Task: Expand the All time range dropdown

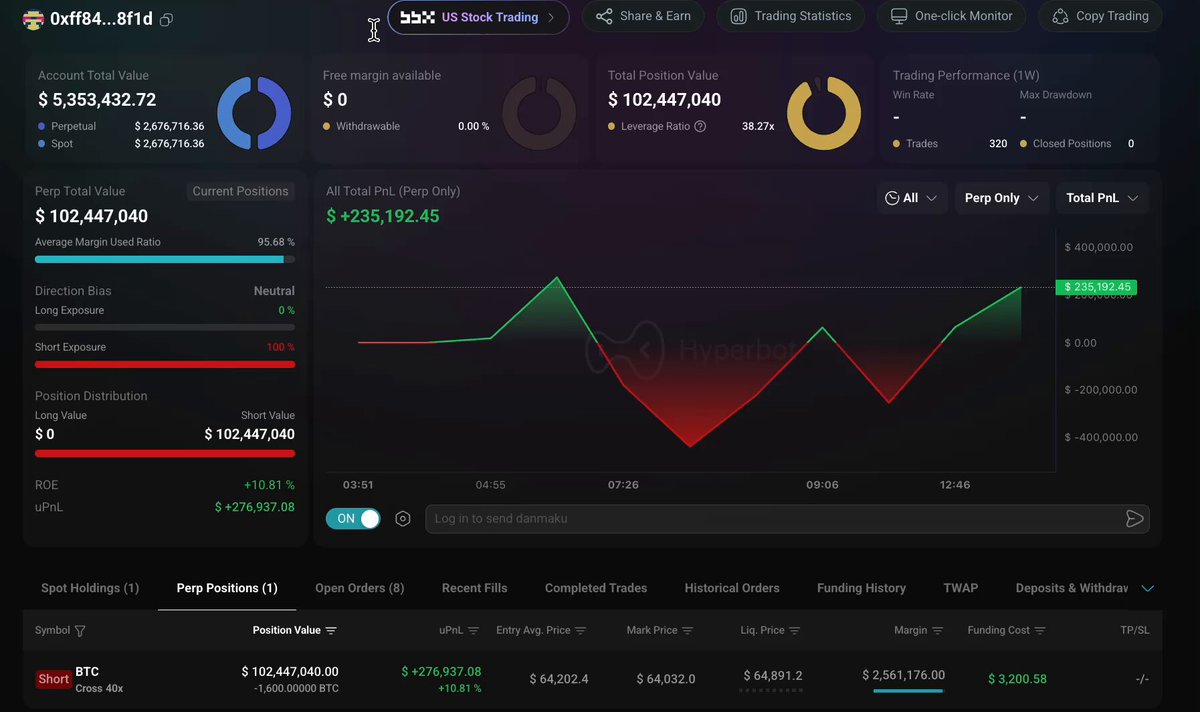Action: coord(911,198)
